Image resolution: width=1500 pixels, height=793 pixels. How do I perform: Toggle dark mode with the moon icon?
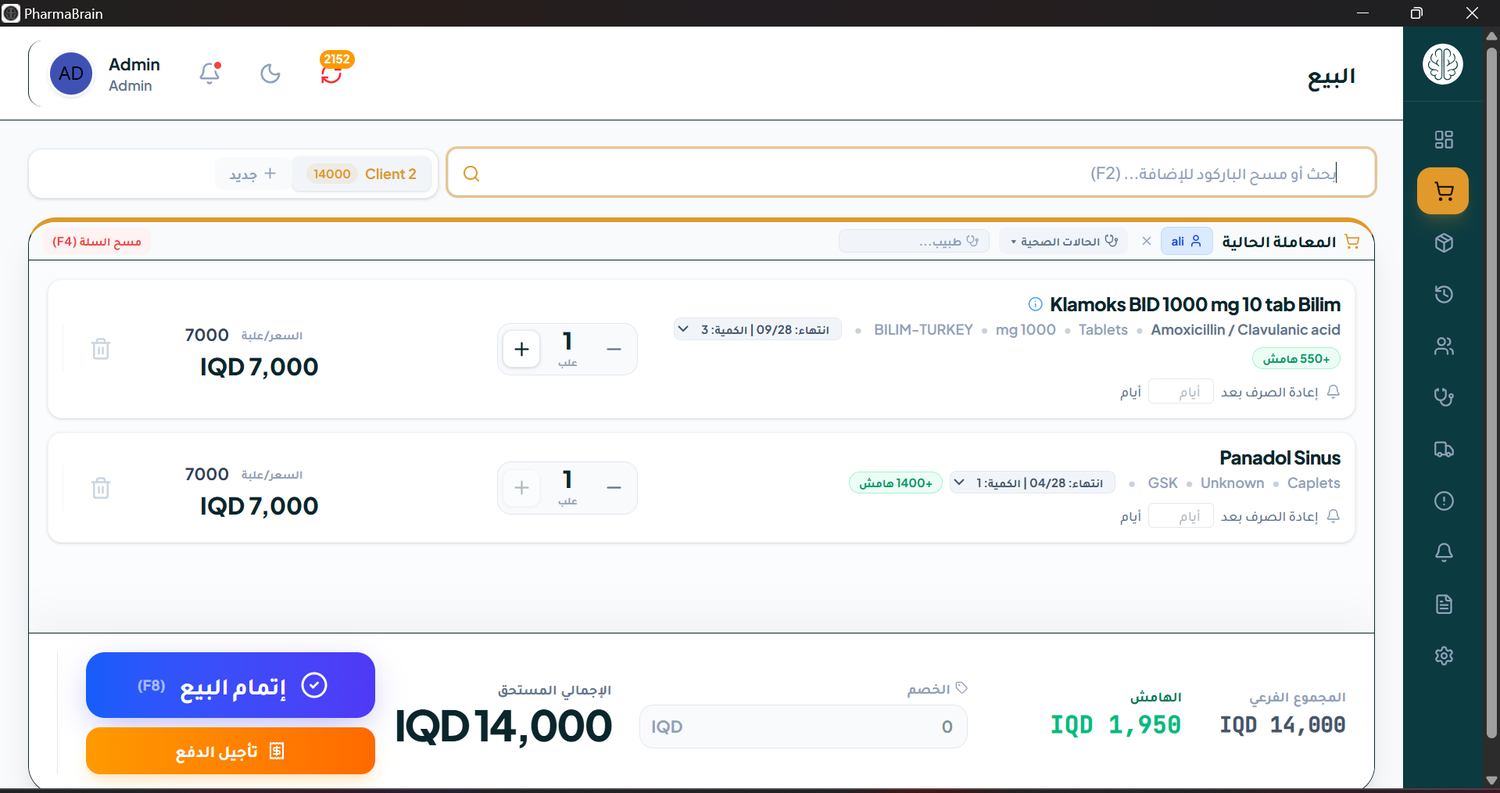tap(270, 73)
